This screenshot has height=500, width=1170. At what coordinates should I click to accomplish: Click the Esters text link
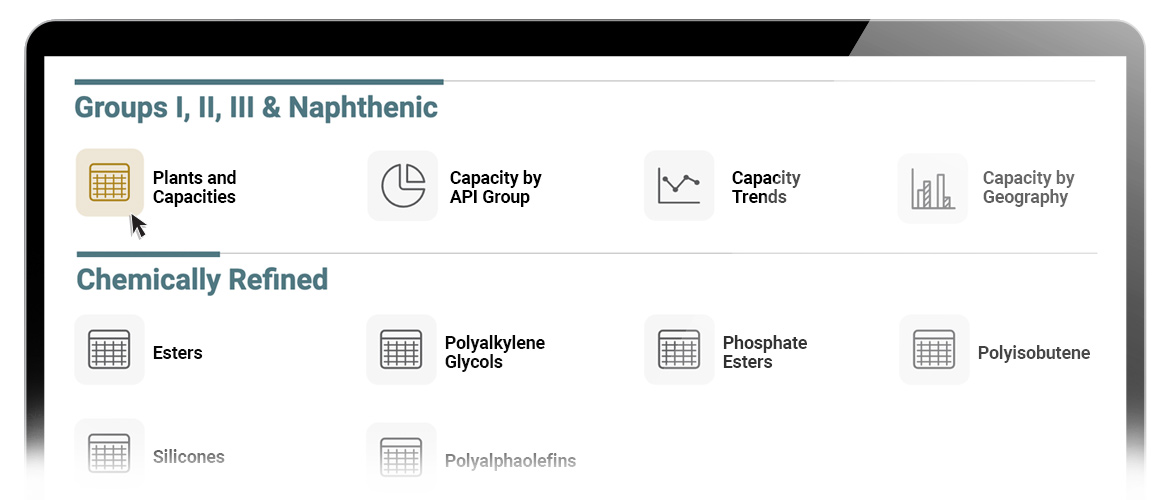point(178,353)
